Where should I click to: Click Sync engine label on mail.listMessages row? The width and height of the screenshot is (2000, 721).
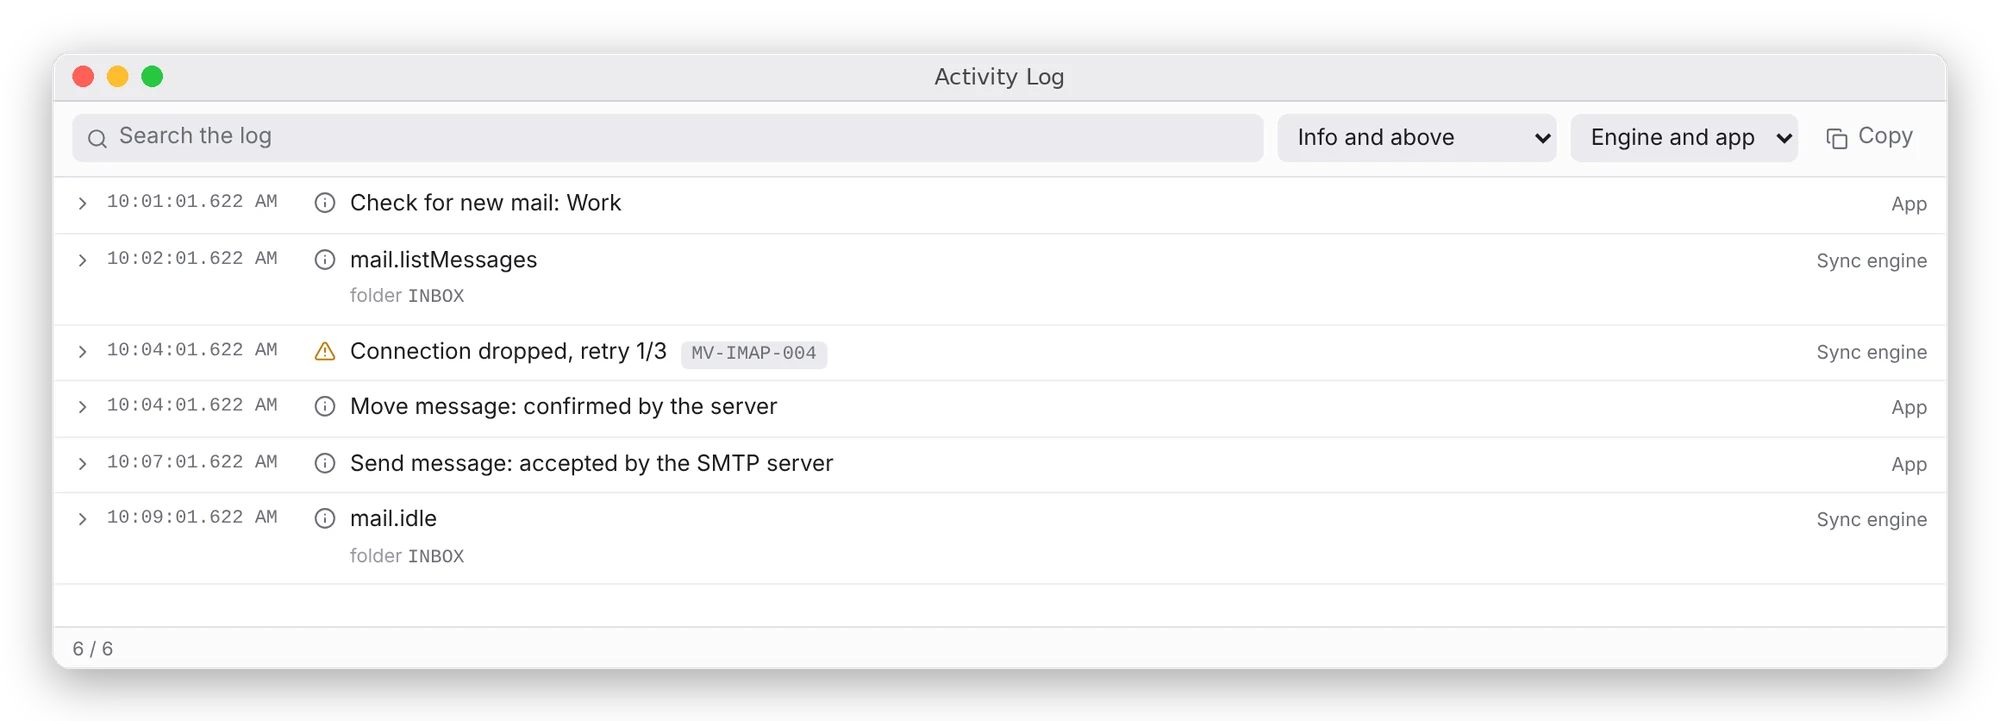pos(1871,261)
